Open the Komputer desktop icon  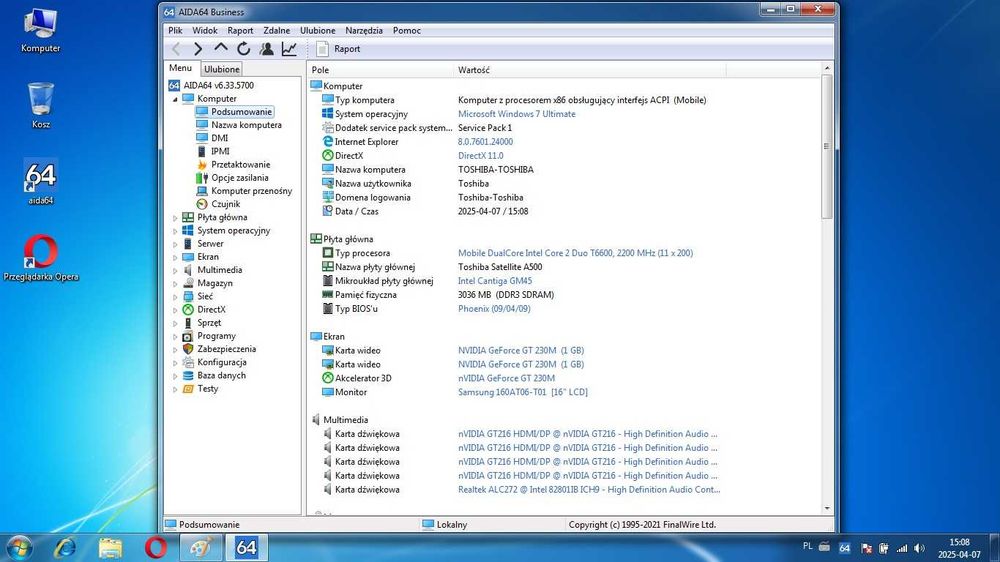click(40, 30)
